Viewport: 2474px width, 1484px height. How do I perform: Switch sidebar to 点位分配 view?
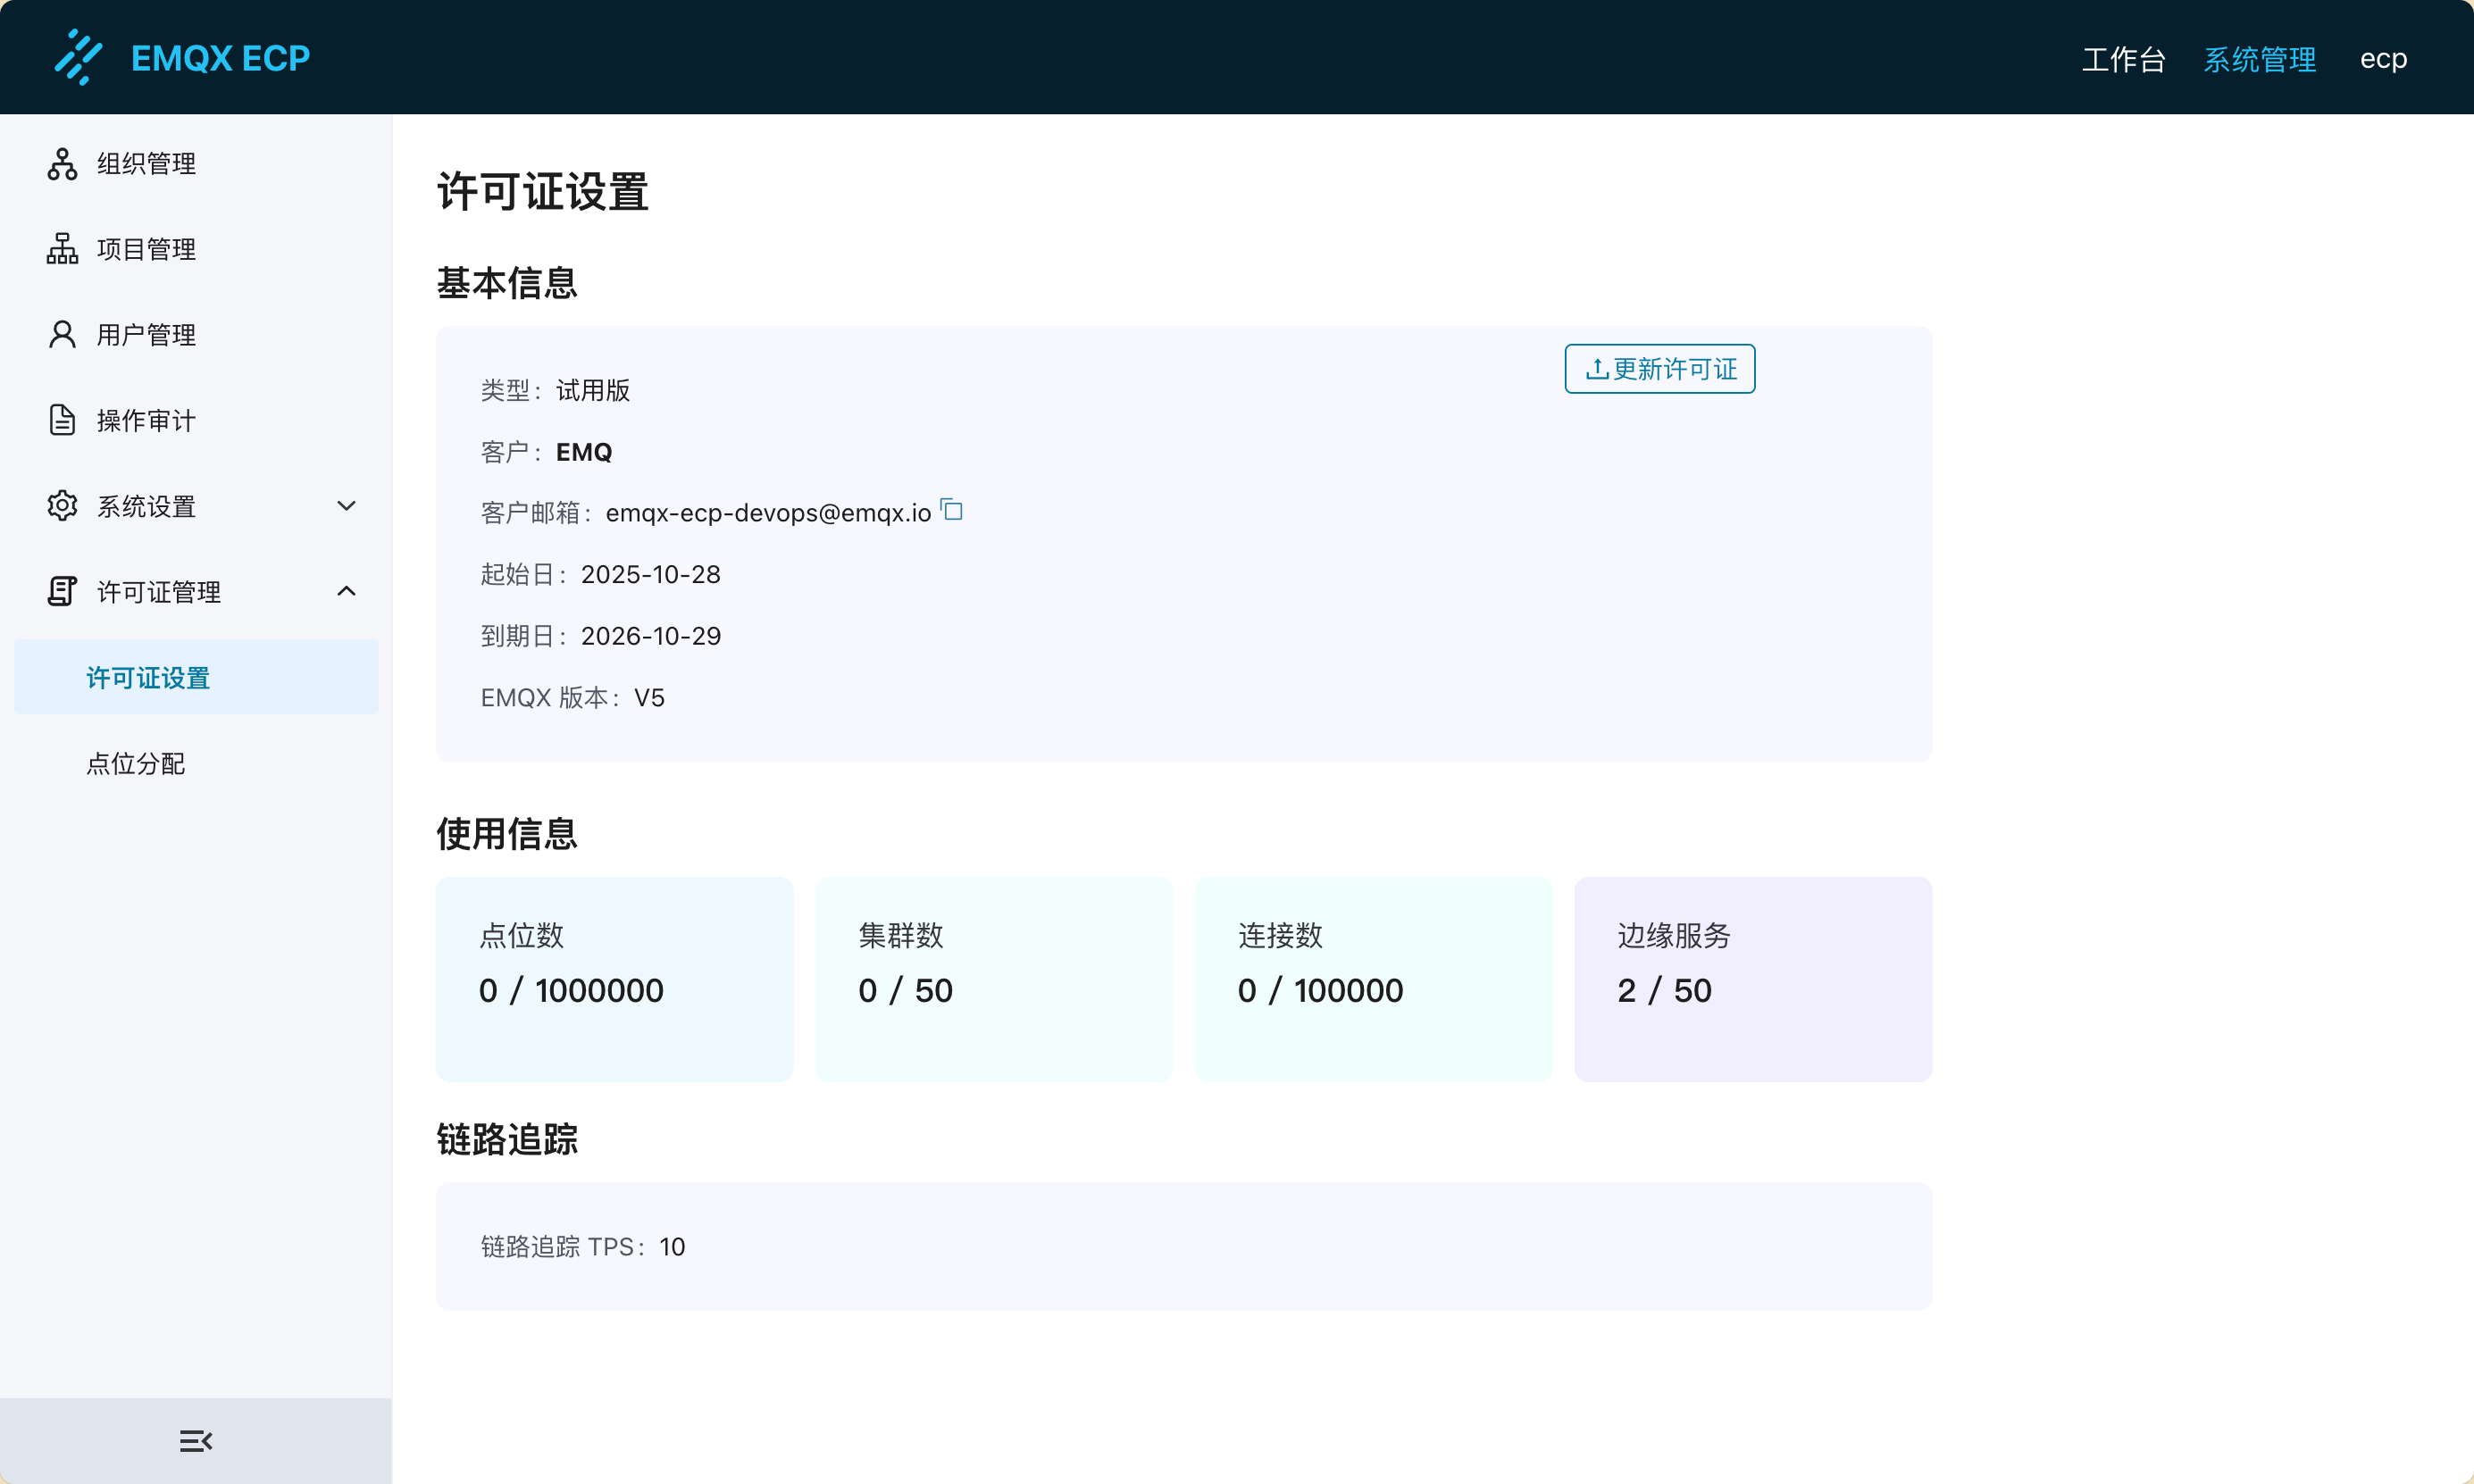coord(136,764)
